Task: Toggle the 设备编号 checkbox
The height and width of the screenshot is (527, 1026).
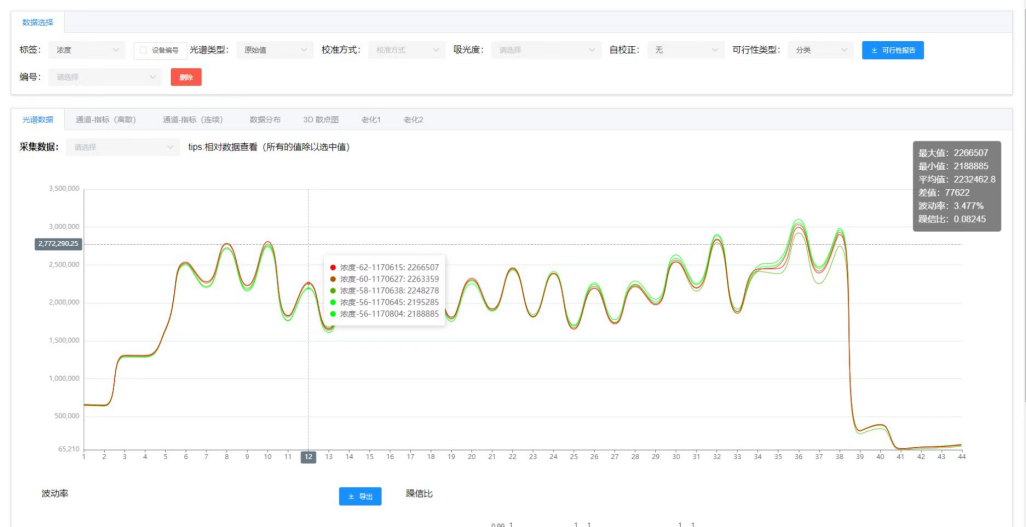Action: coord(144,50)
